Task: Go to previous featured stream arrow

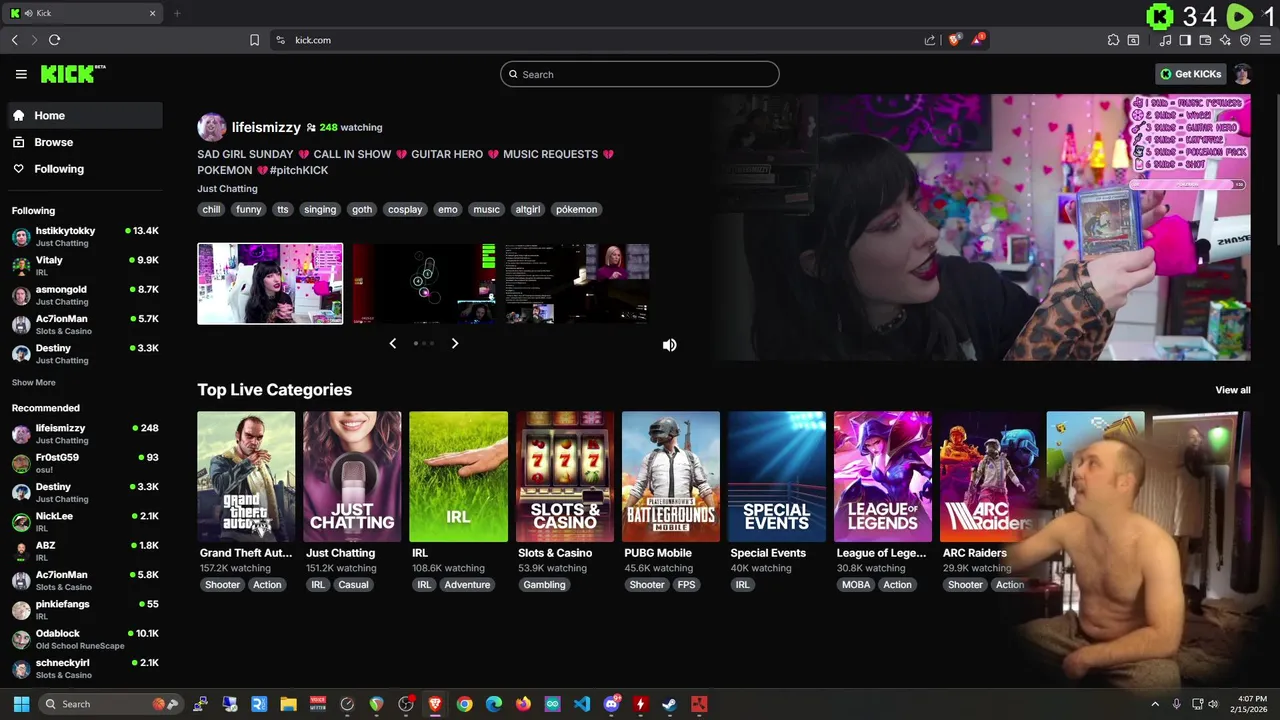Action: tap(392, 343)
